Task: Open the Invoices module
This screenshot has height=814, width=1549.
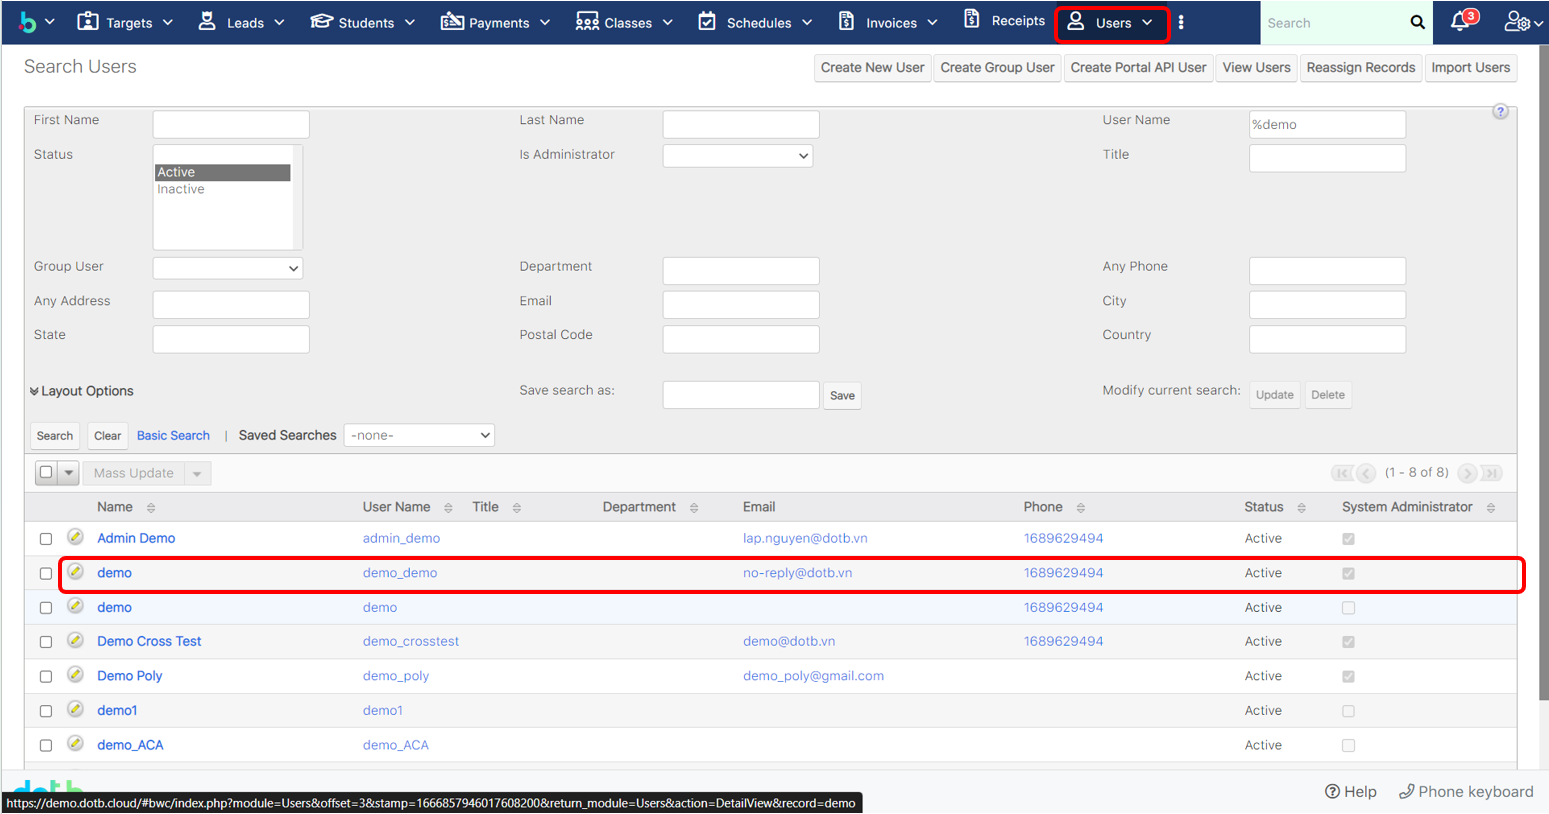Action: (x=891, y=23)
